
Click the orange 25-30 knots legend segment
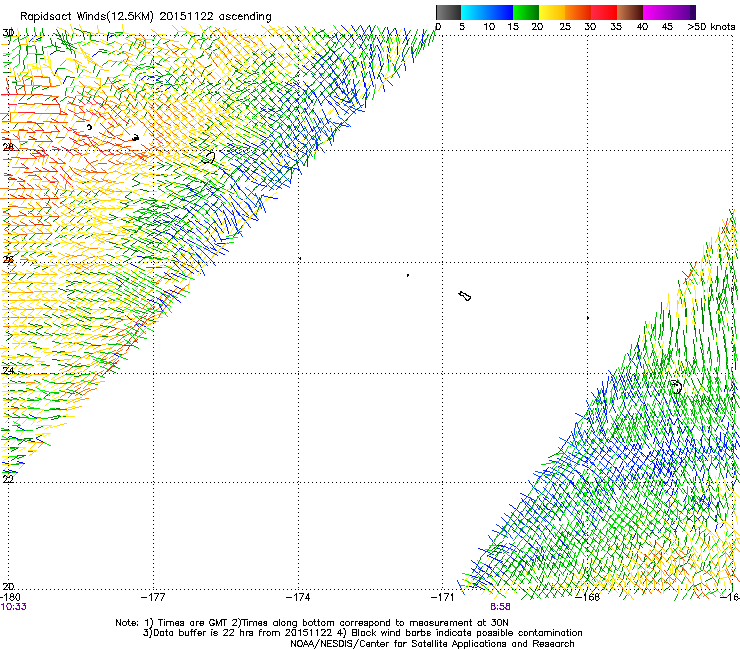coord(578,12)
